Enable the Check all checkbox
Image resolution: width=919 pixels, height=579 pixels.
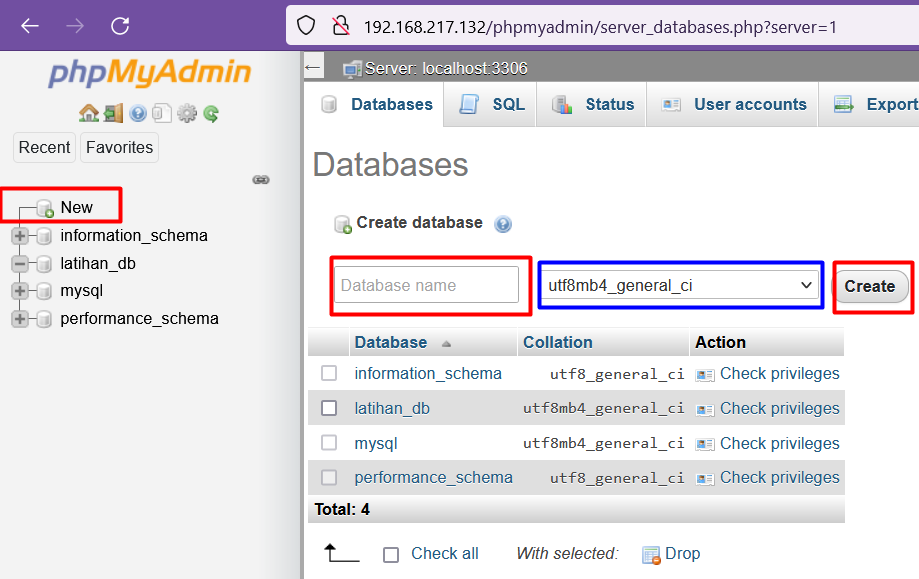tap(391, 554)
